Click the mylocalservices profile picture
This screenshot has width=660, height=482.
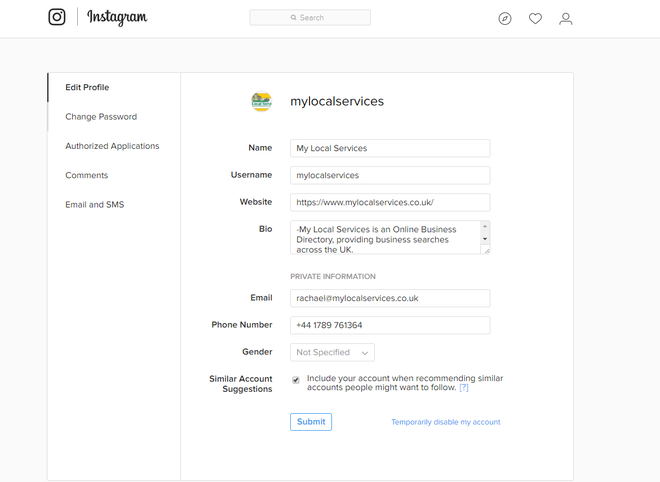pos(261,101)
